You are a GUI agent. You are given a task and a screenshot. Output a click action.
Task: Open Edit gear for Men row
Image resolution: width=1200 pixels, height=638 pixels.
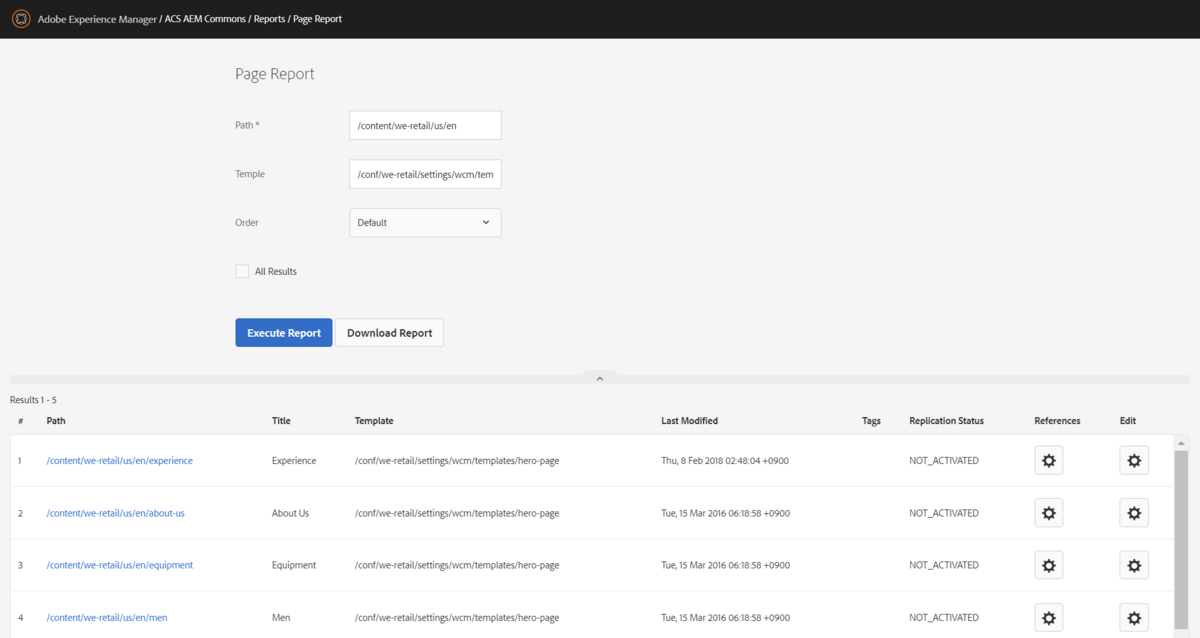click(1134, 617)
